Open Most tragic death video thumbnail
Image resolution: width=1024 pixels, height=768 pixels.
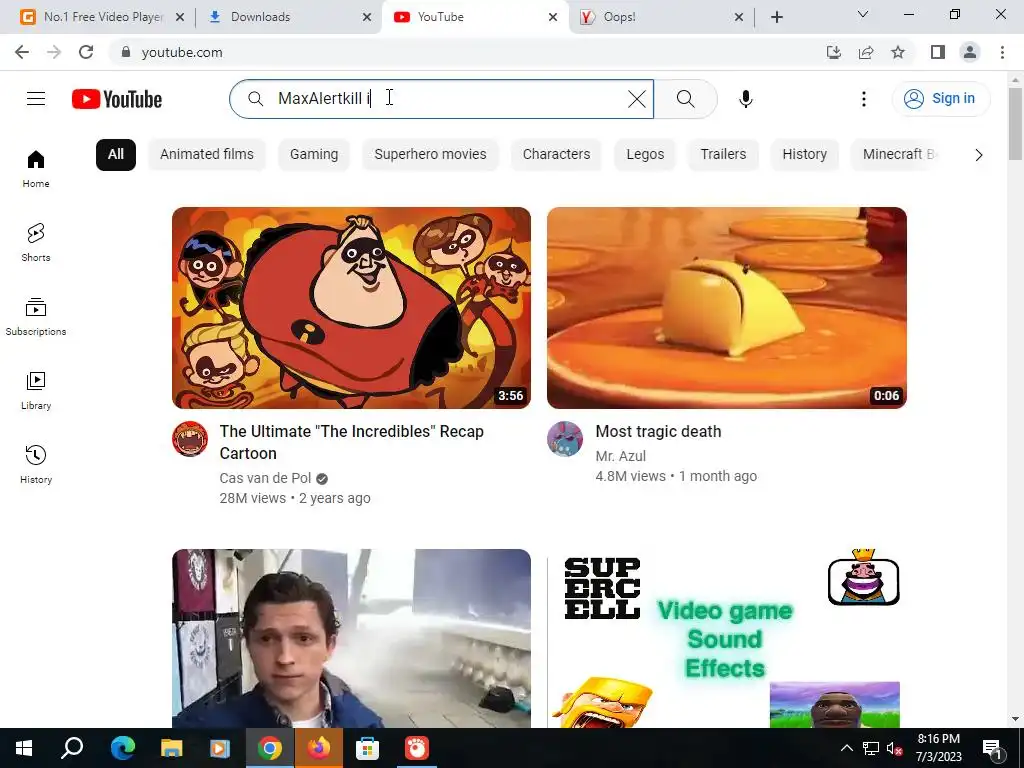pos(726,308)
